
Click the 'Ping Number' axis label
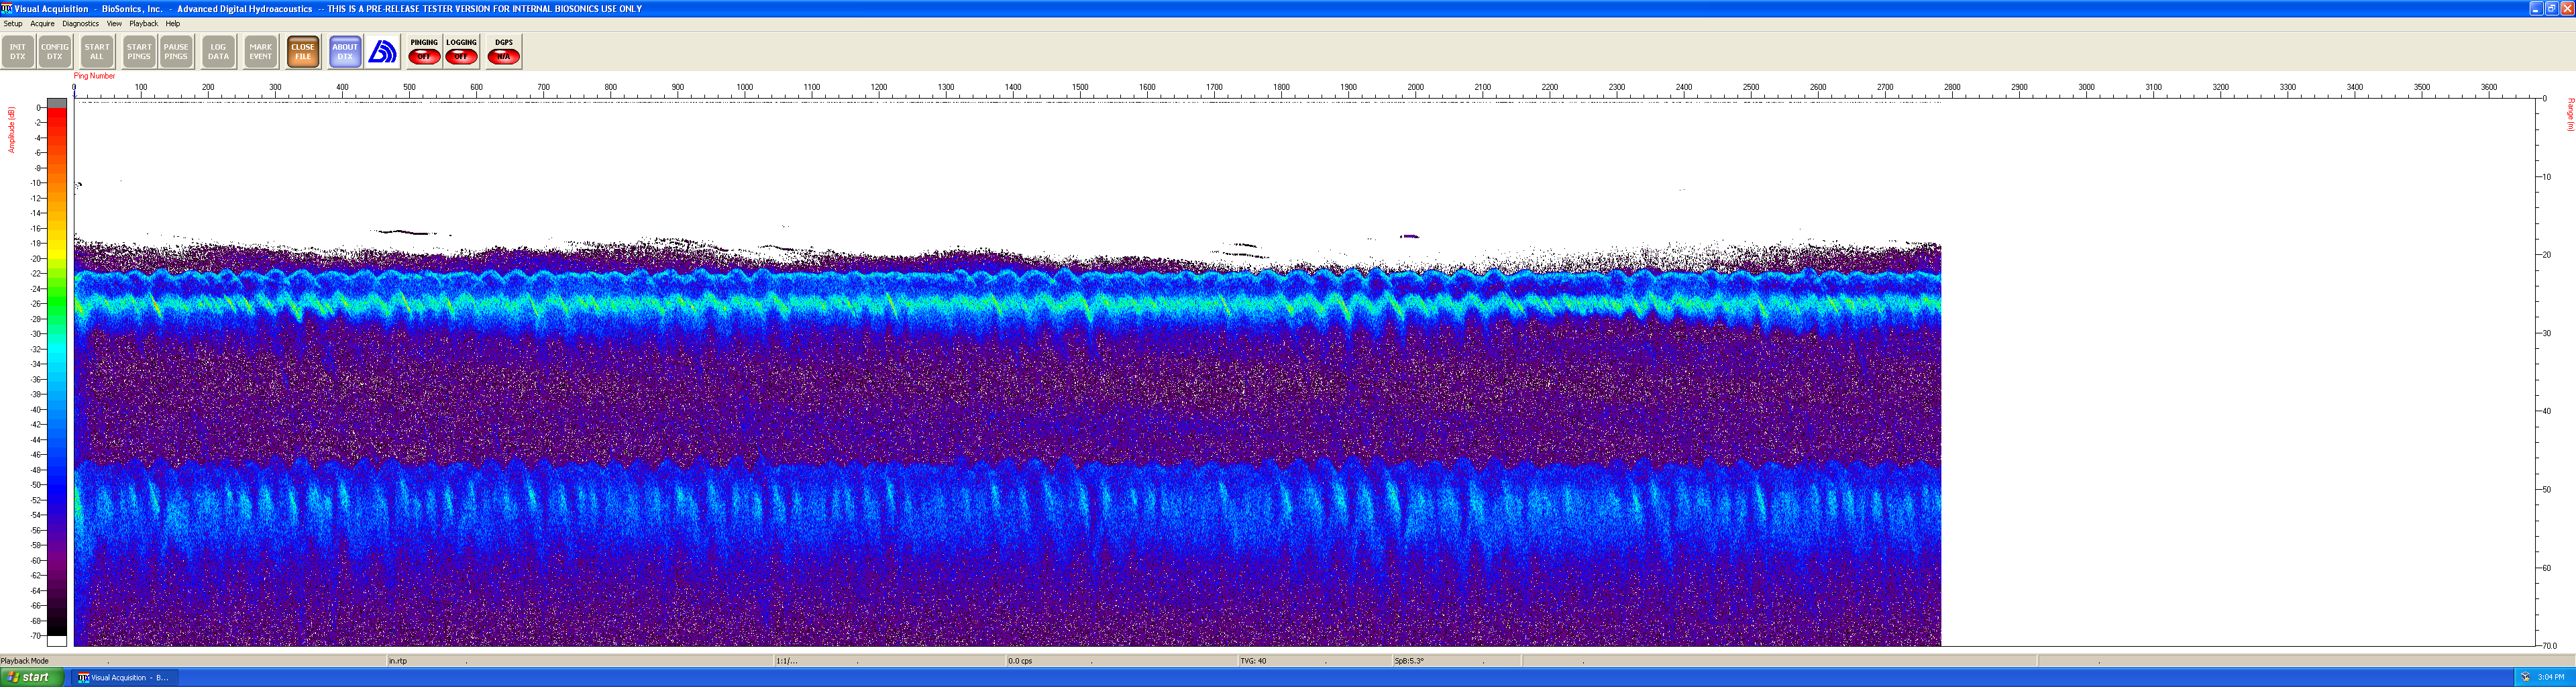(x=94, y=76)
